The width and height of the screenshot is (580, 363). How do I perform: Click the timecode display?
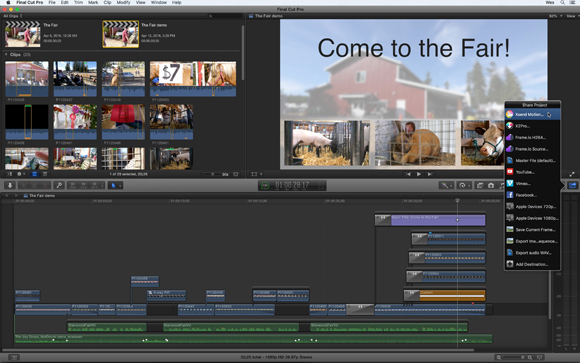click(292, 185)
